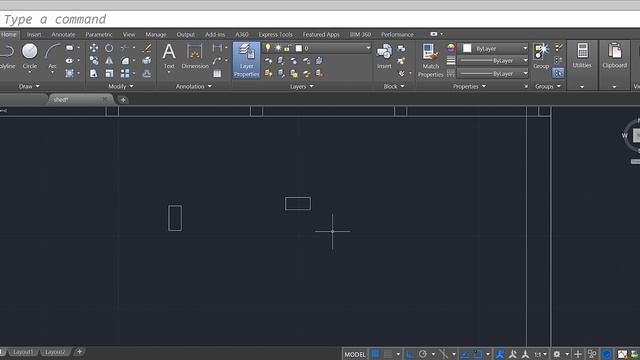Switch to the Parametric ribbon tab
Screen dimensions: 640x360
coord(99,34)
